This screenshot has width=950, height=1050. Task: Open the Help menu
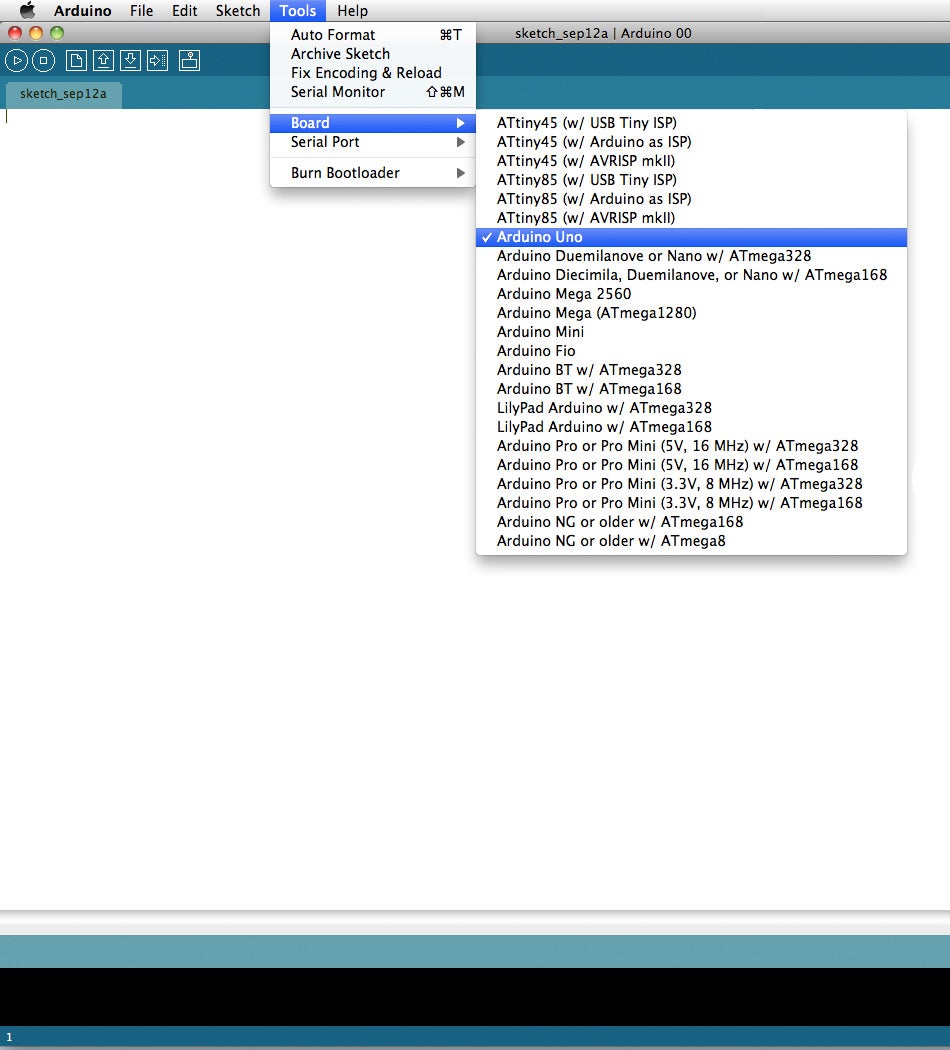pyautogui.click(x=352, y=11)
